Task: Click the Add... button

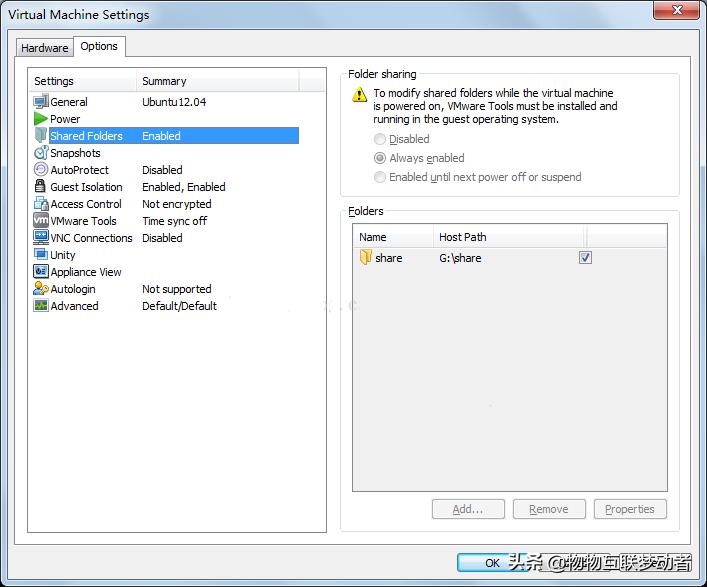Action: tap(468, 509)
